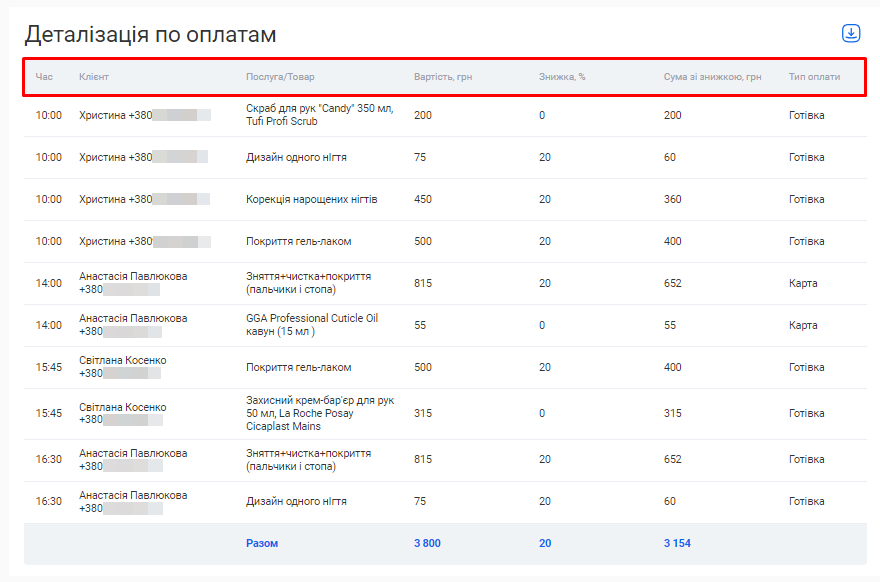Select the total cost 3 800

pos(427,543)
